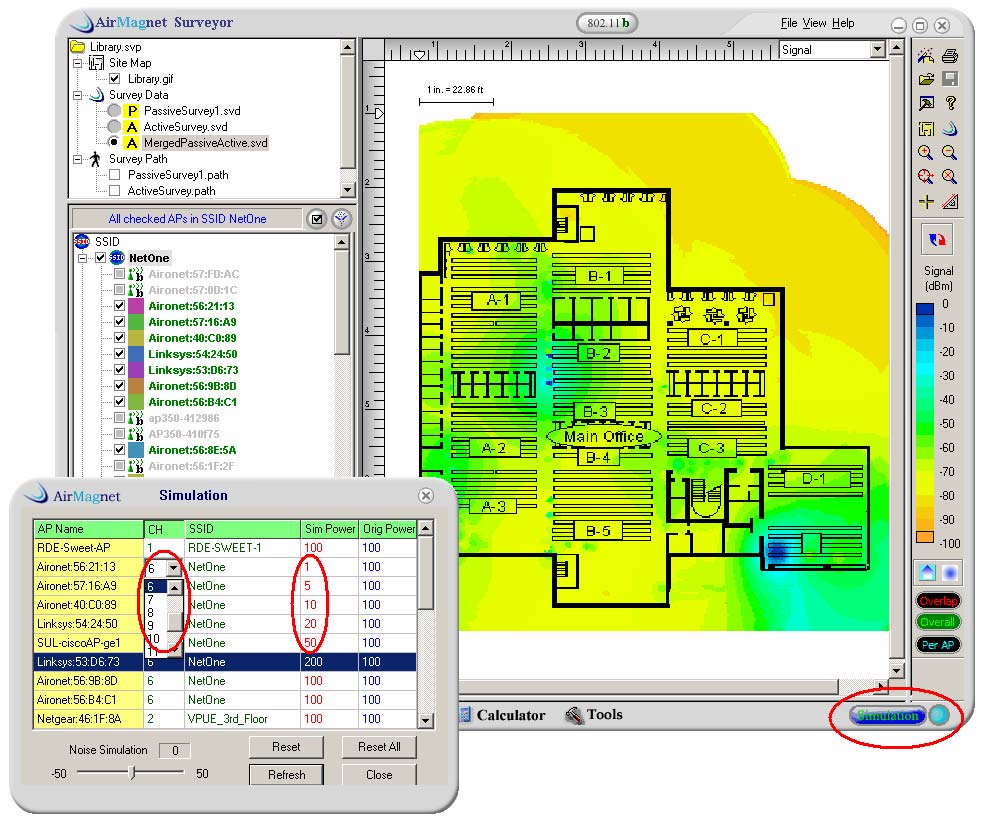Click the red and blue refresh arrows icon

(x=937, y=240)
